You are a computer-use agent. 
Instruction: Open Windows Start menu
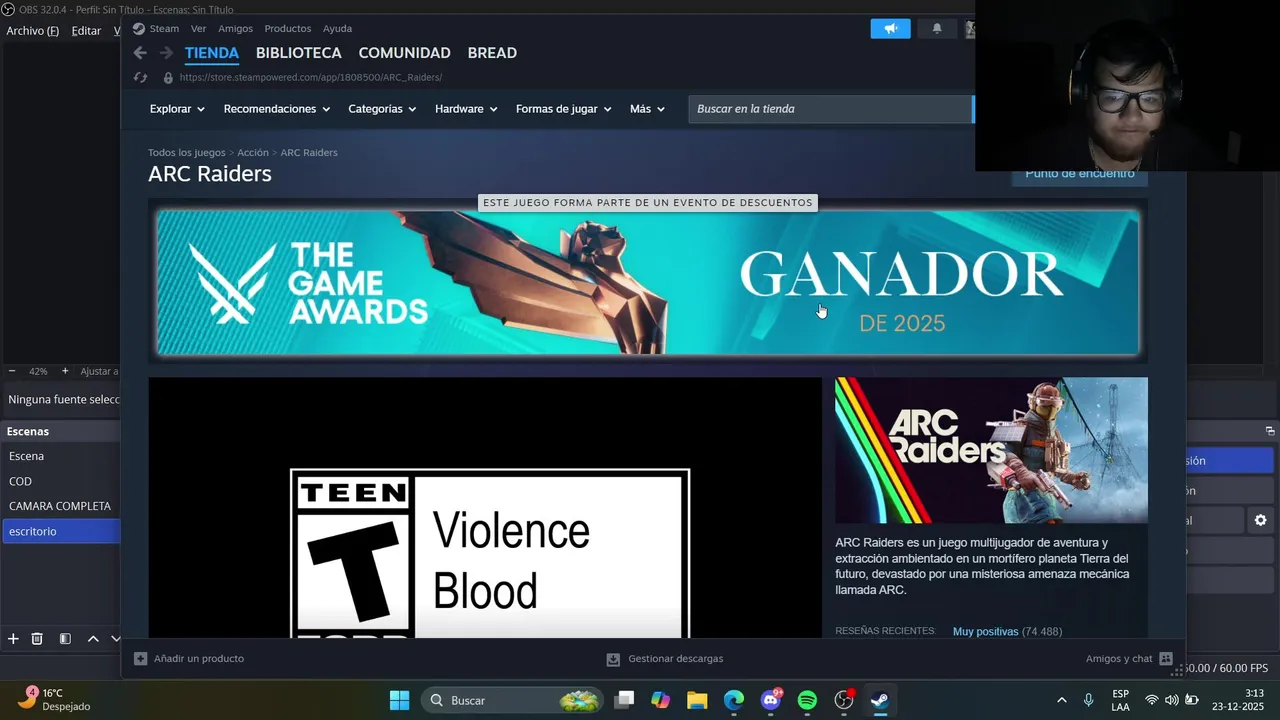[x=399, y=700]
